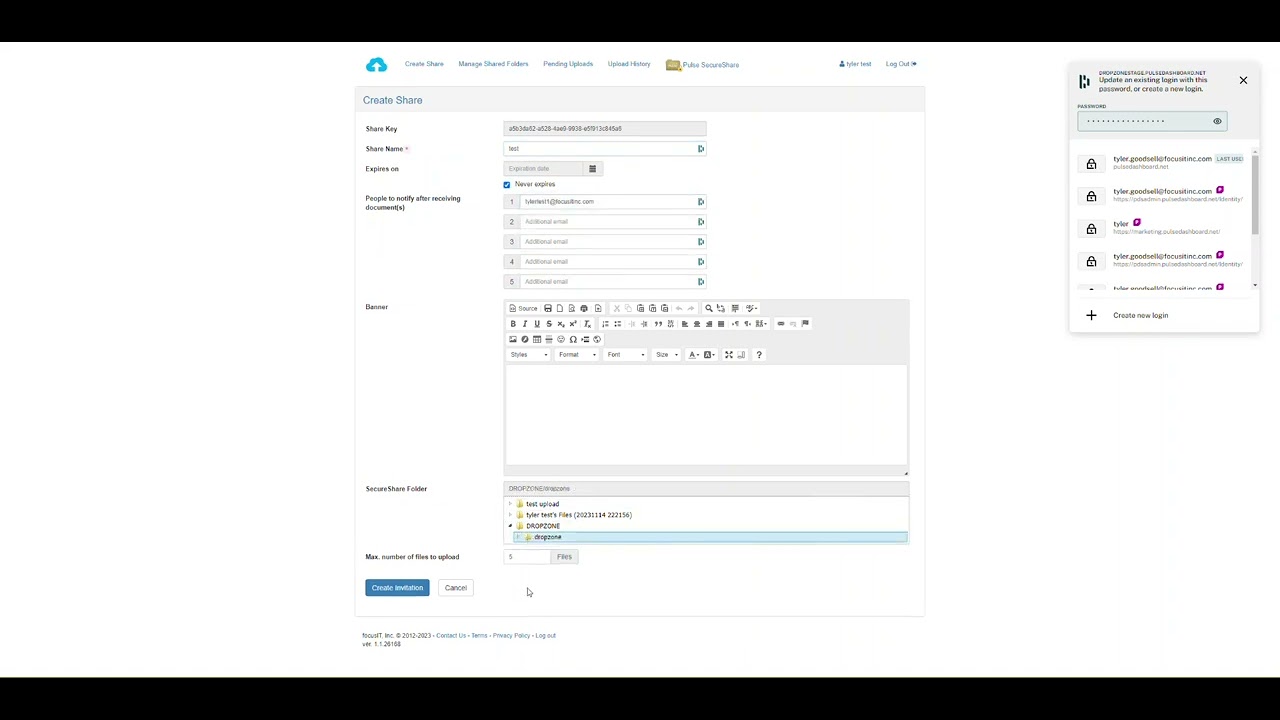The image size is (1280, 720).
Task: Insert special character (Omega) in editor
Action: tap(573, 339)
